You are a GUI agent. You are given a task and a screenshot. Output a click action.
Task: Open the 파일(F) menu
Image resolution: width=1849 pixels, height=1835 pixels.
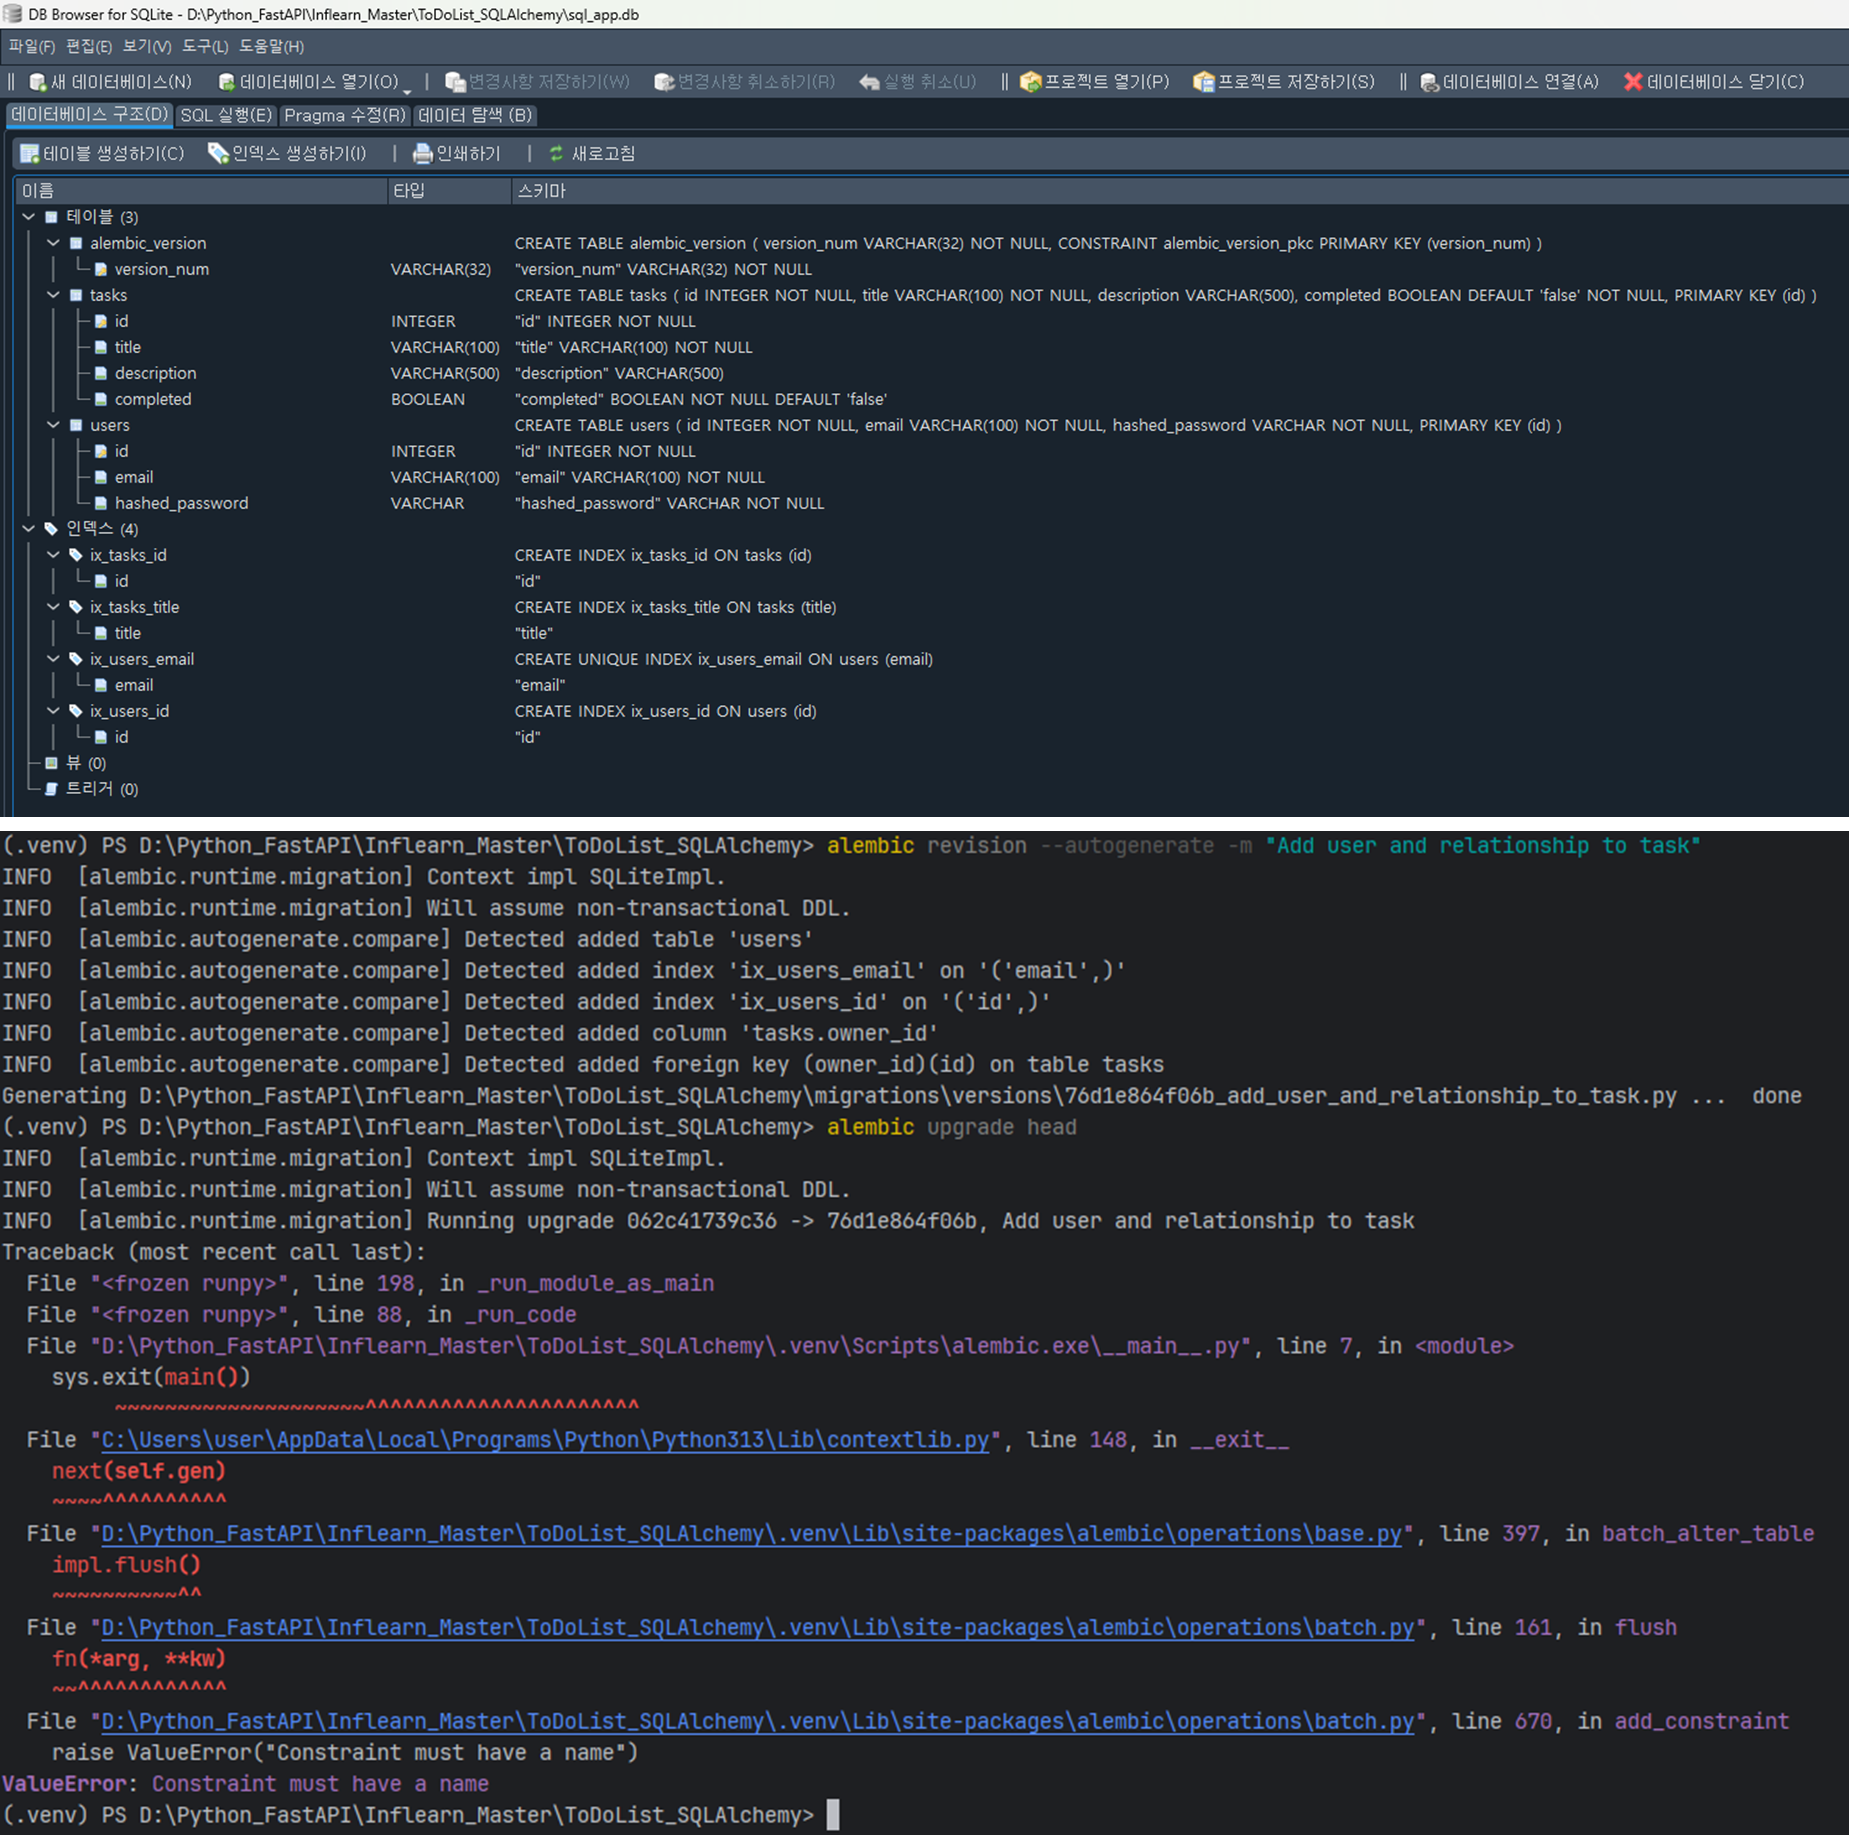point(31,46)
